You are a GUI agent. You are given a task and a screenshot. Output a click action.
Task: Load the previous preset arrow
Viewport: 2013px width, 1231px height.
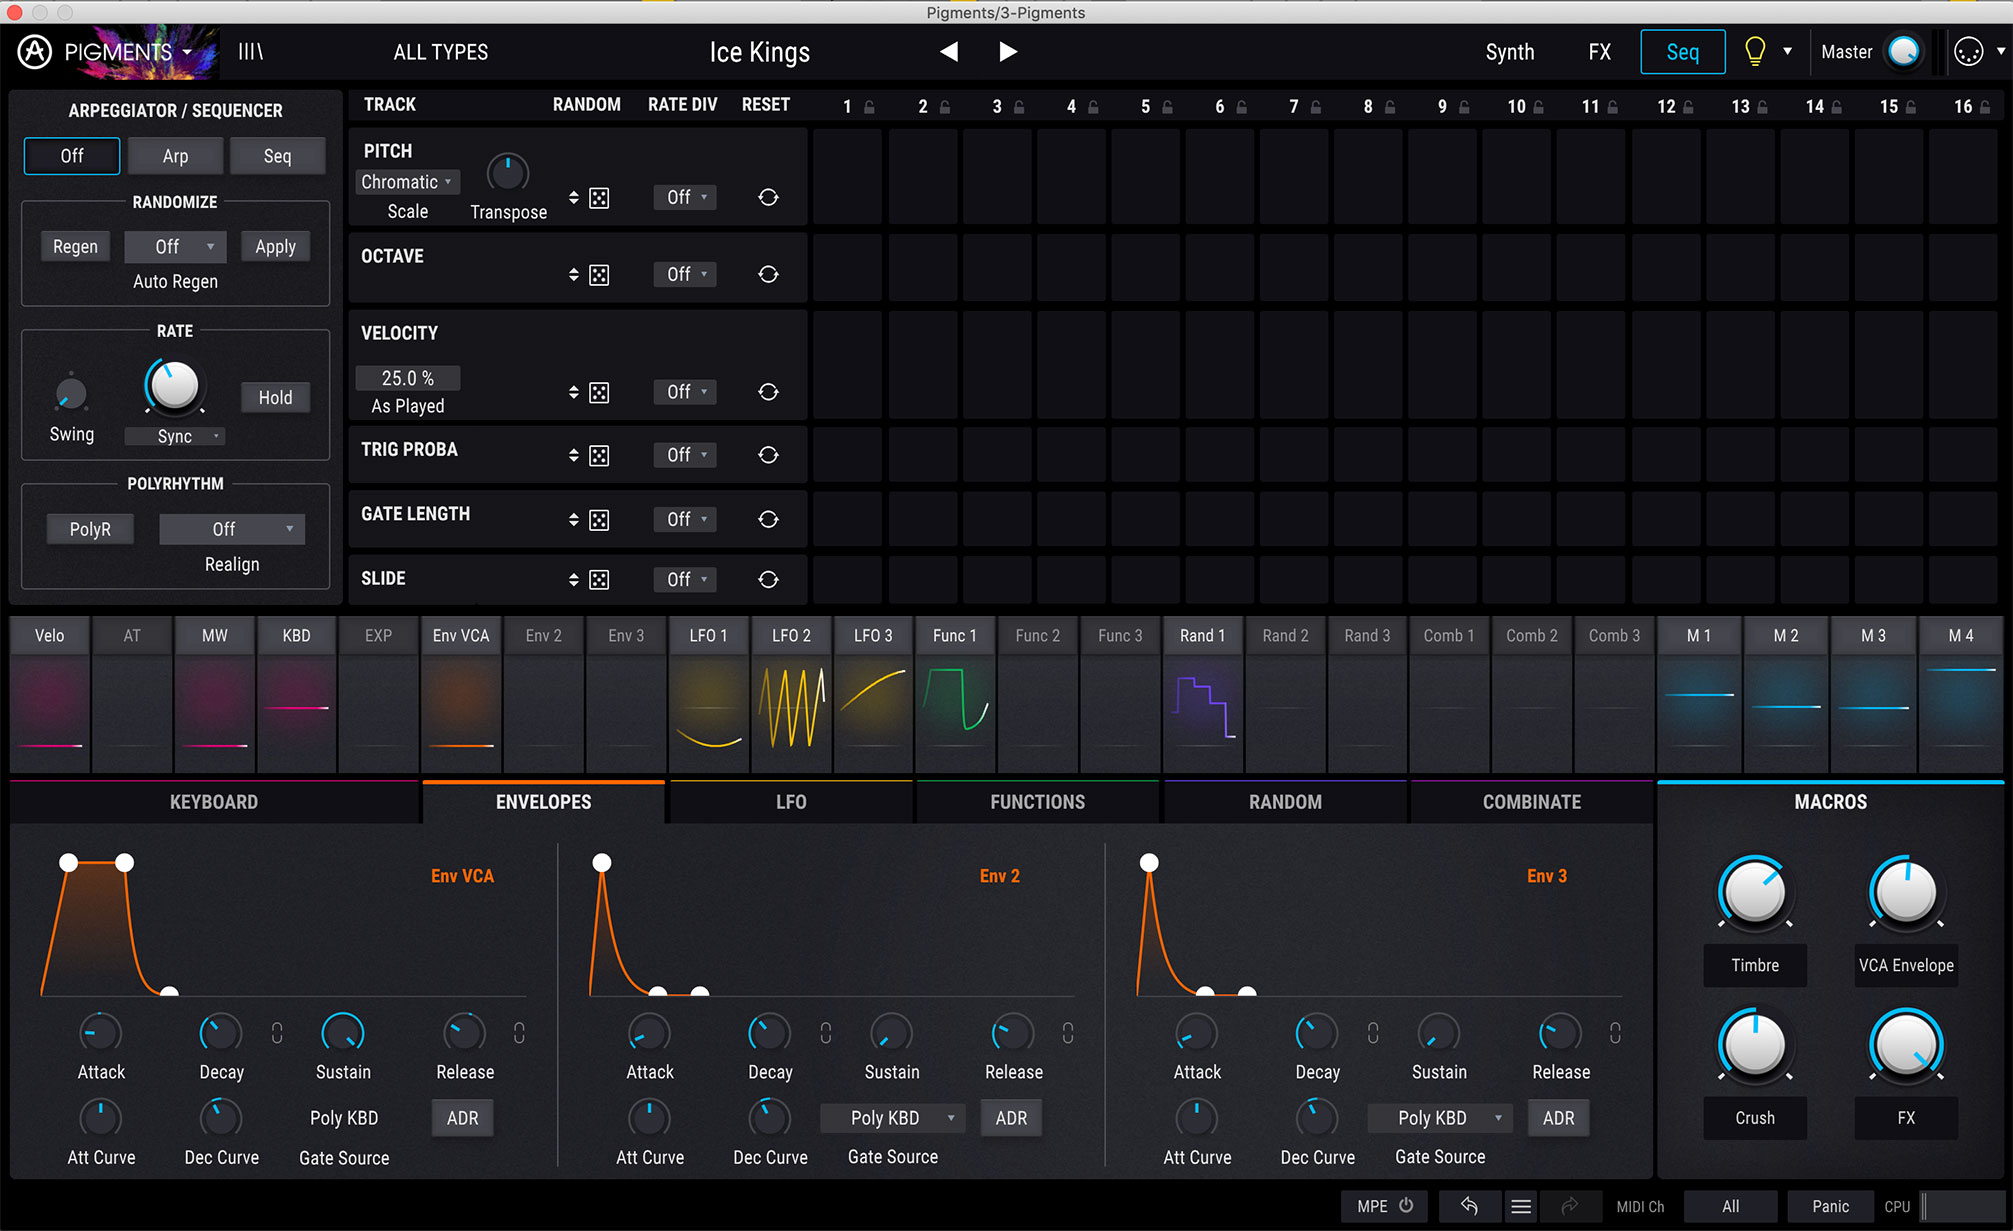[949, 52]
